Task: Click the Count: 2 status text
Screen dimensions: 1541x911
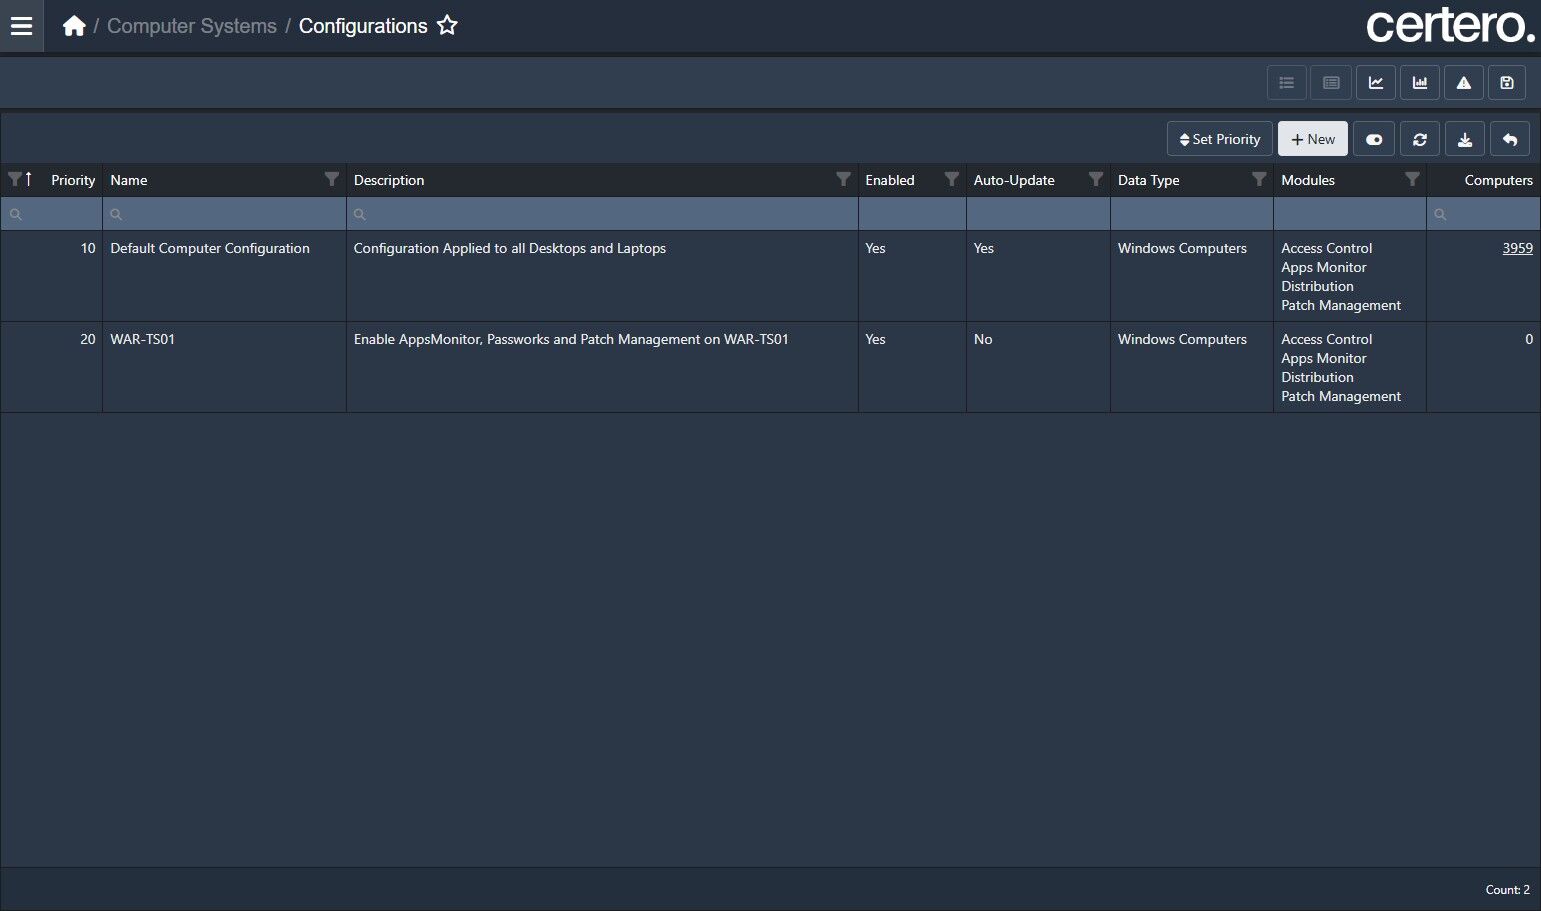Action: click(1507, 890)
